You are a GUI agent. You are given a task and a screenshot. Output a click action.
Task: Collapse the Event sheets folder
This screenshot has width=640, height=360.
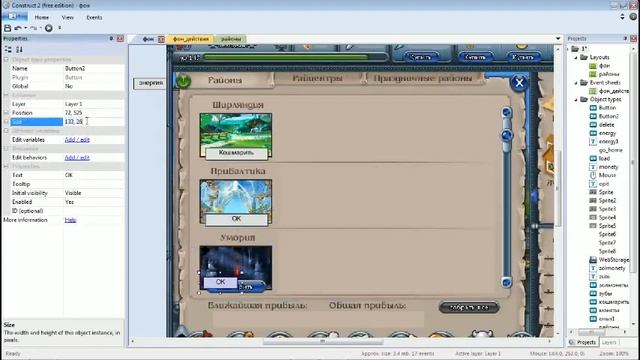pos(576,83)
